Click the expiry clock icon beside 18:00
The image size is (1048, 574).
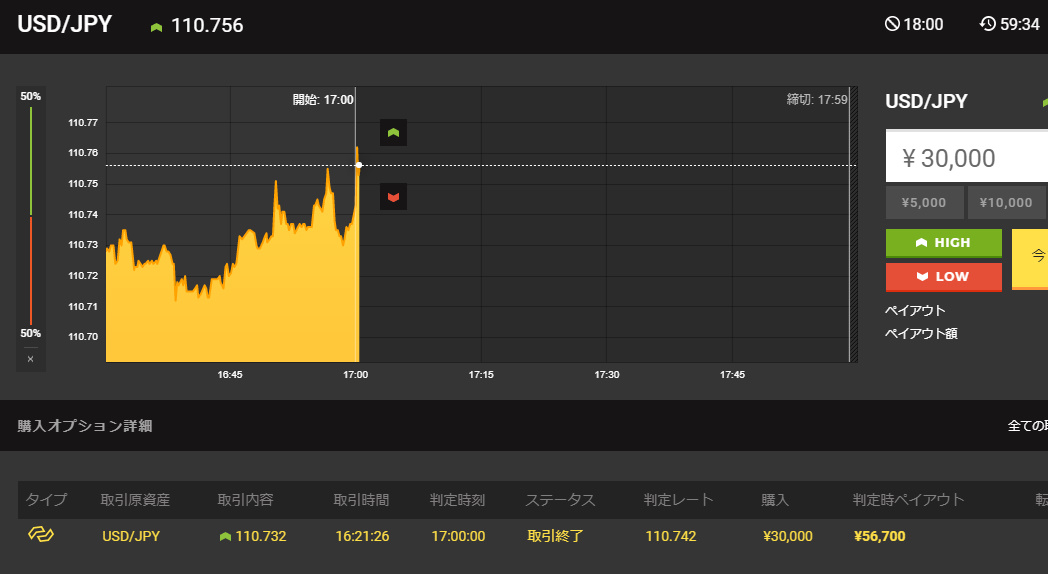[x=892, y=24]
